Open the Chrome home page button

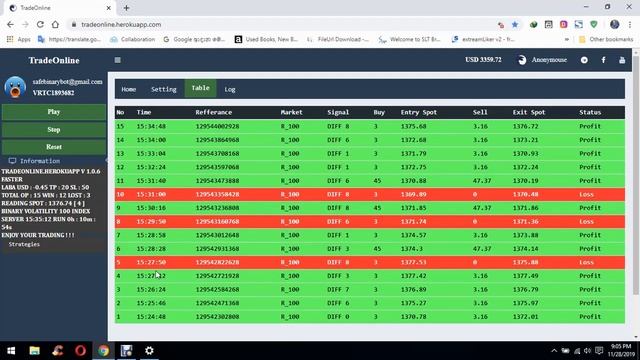[x=55, y=24]
